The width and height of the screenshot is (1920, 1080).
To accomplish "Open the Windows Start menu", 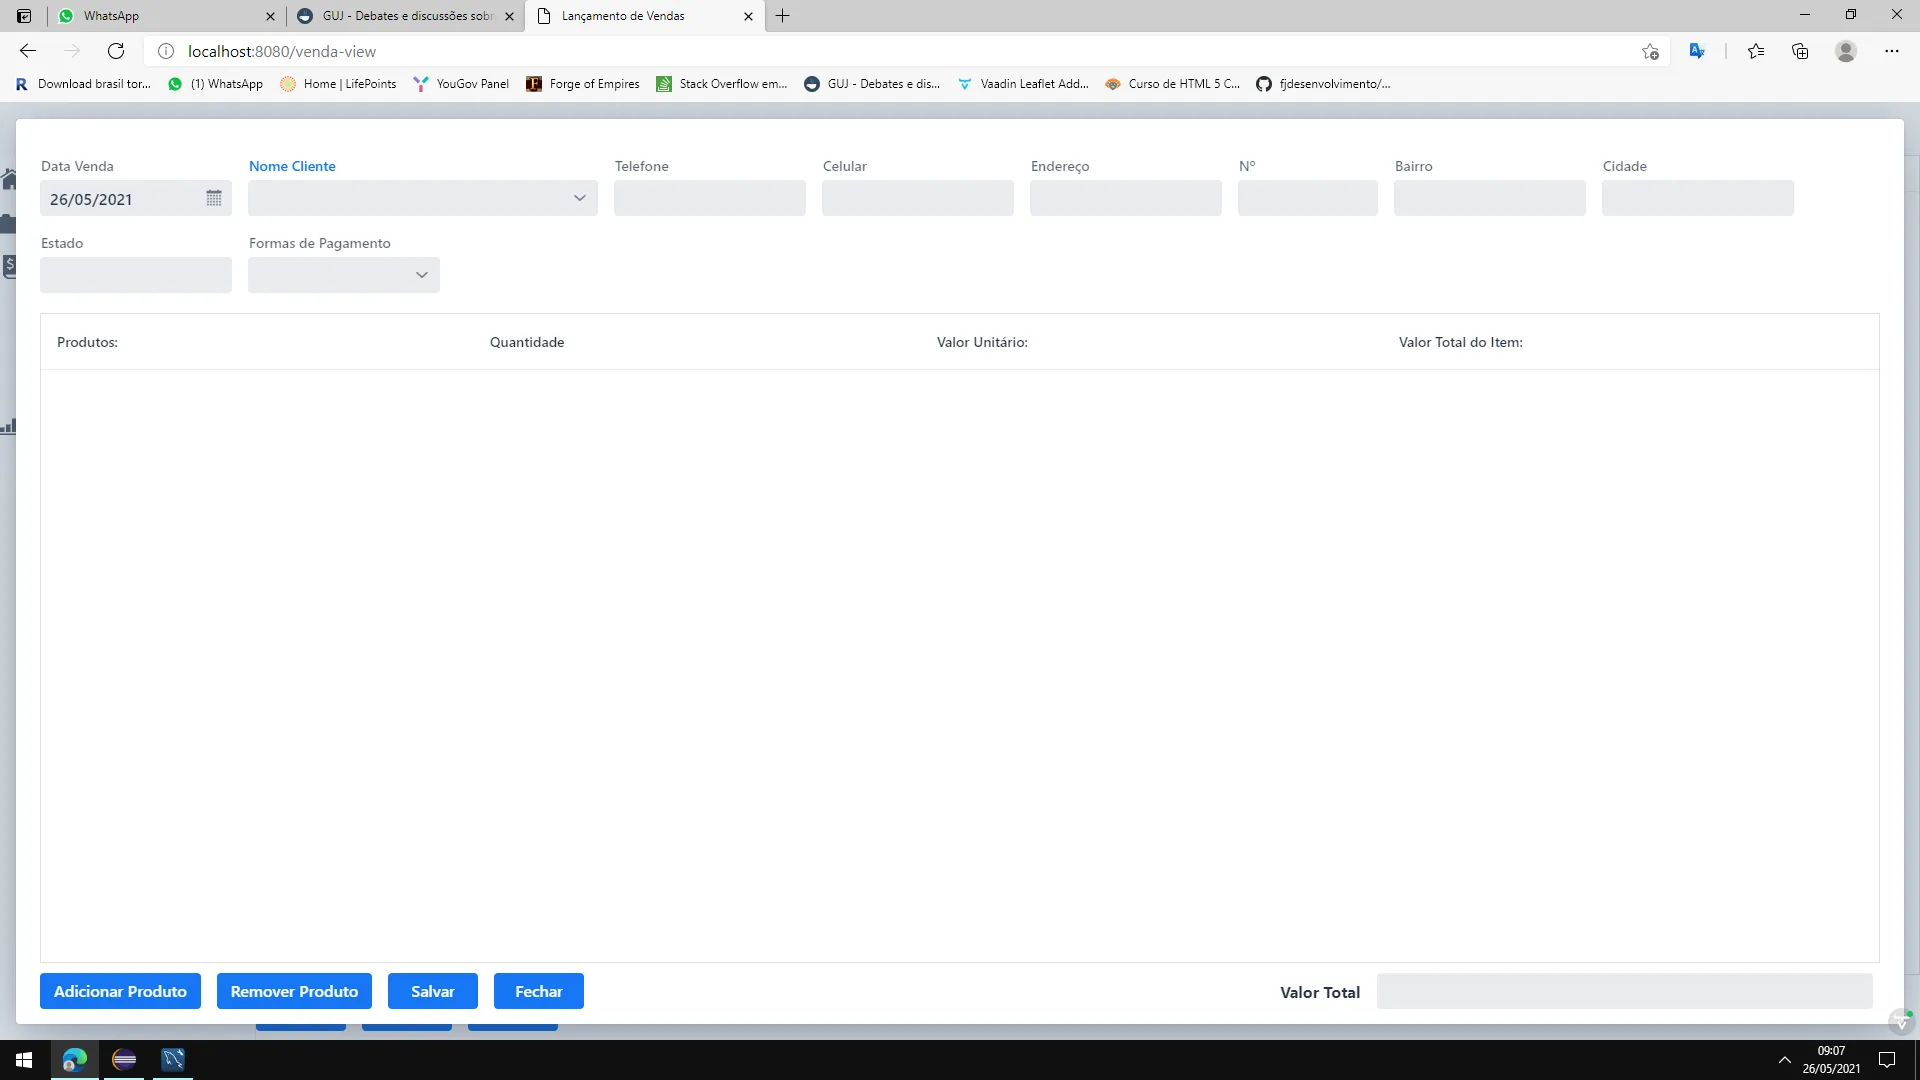I will coord(24,1059).
